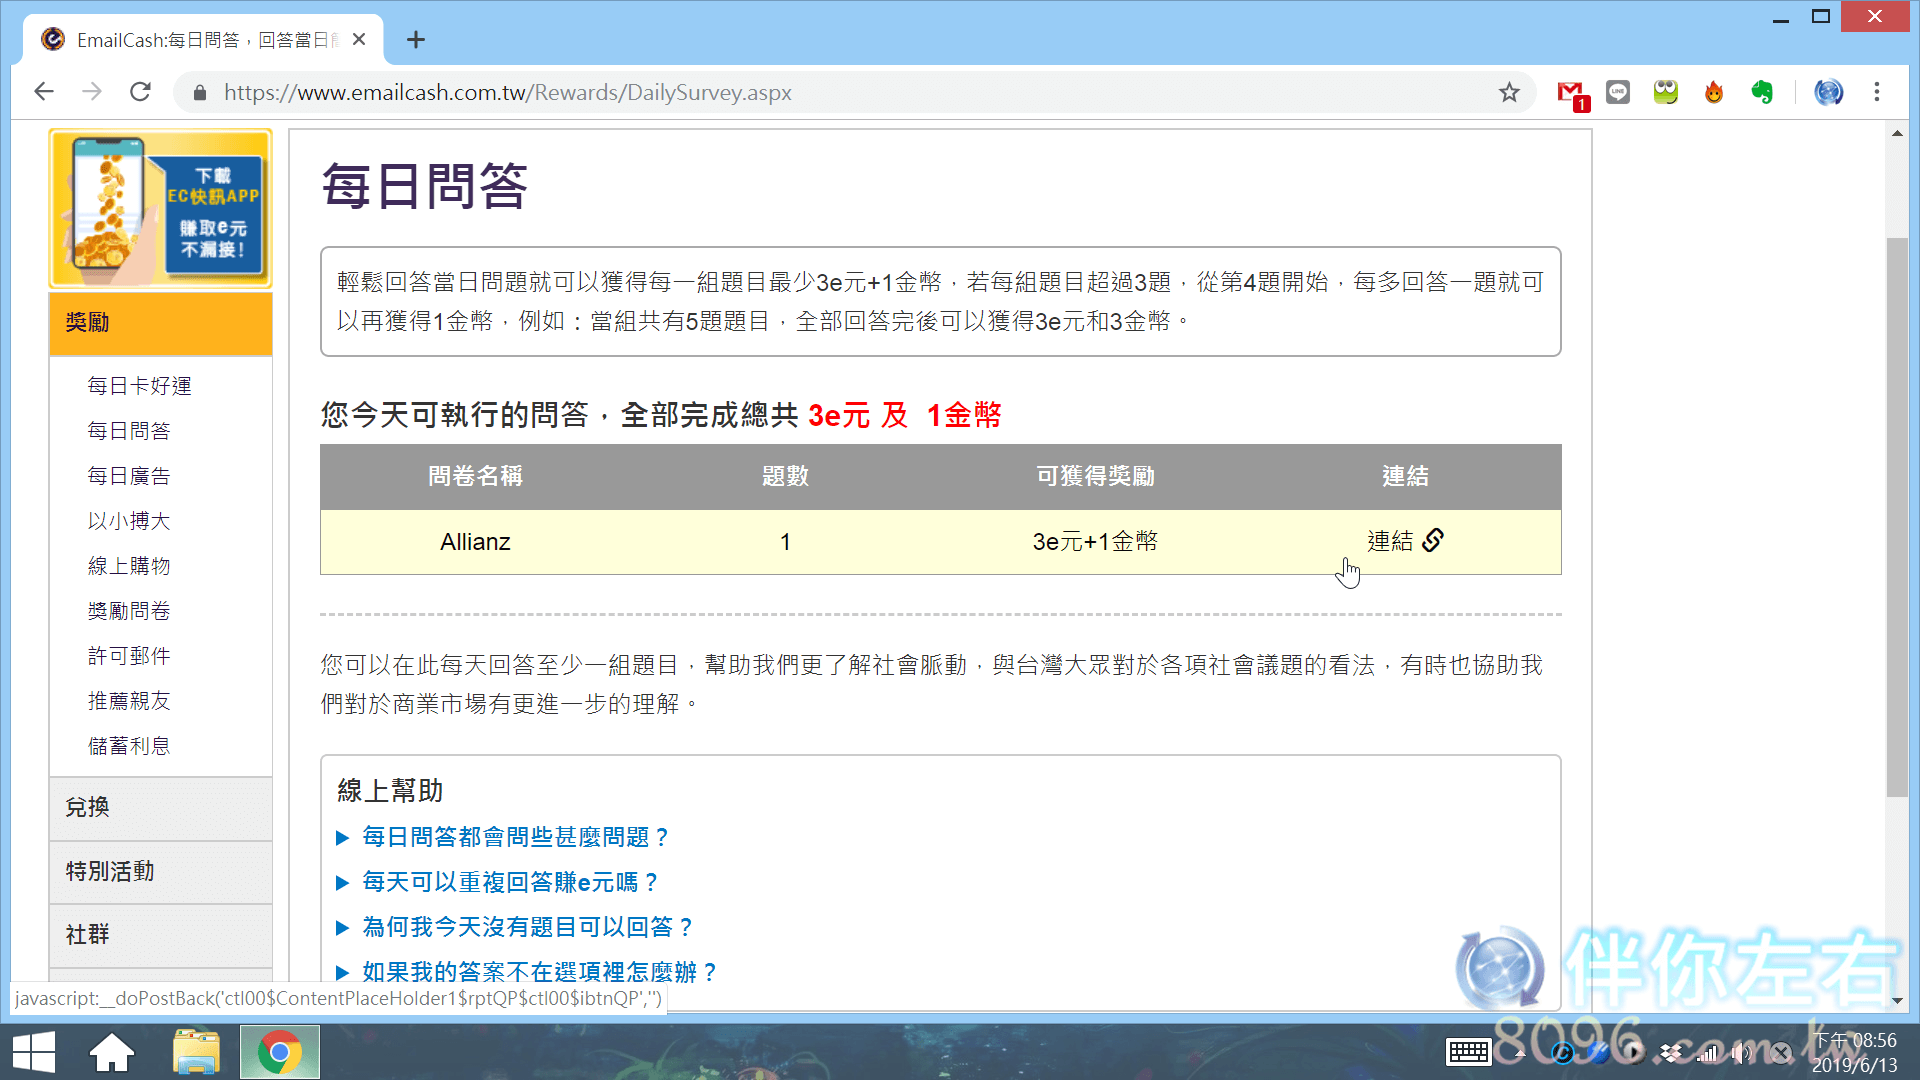The width and height of the screenshot is (1920, 1080).
Task: Reload the page with refresh icon
Action: coord(141,92)
